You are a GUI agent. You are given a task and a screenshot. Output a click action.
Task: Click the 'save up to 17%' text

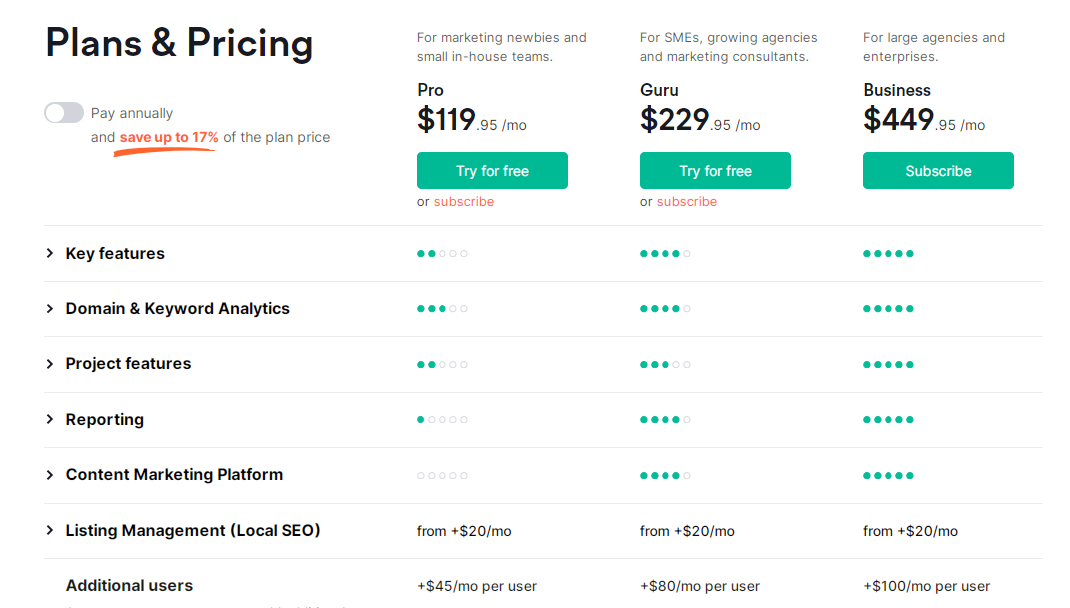169,137
